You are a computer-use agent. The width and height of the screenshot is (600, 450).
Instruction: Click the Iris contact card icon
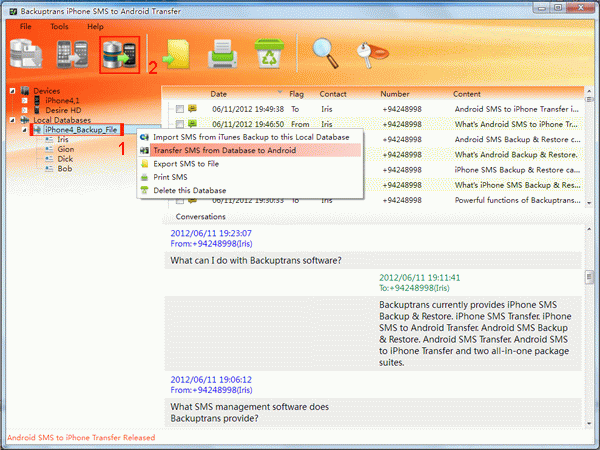[49, 140]
